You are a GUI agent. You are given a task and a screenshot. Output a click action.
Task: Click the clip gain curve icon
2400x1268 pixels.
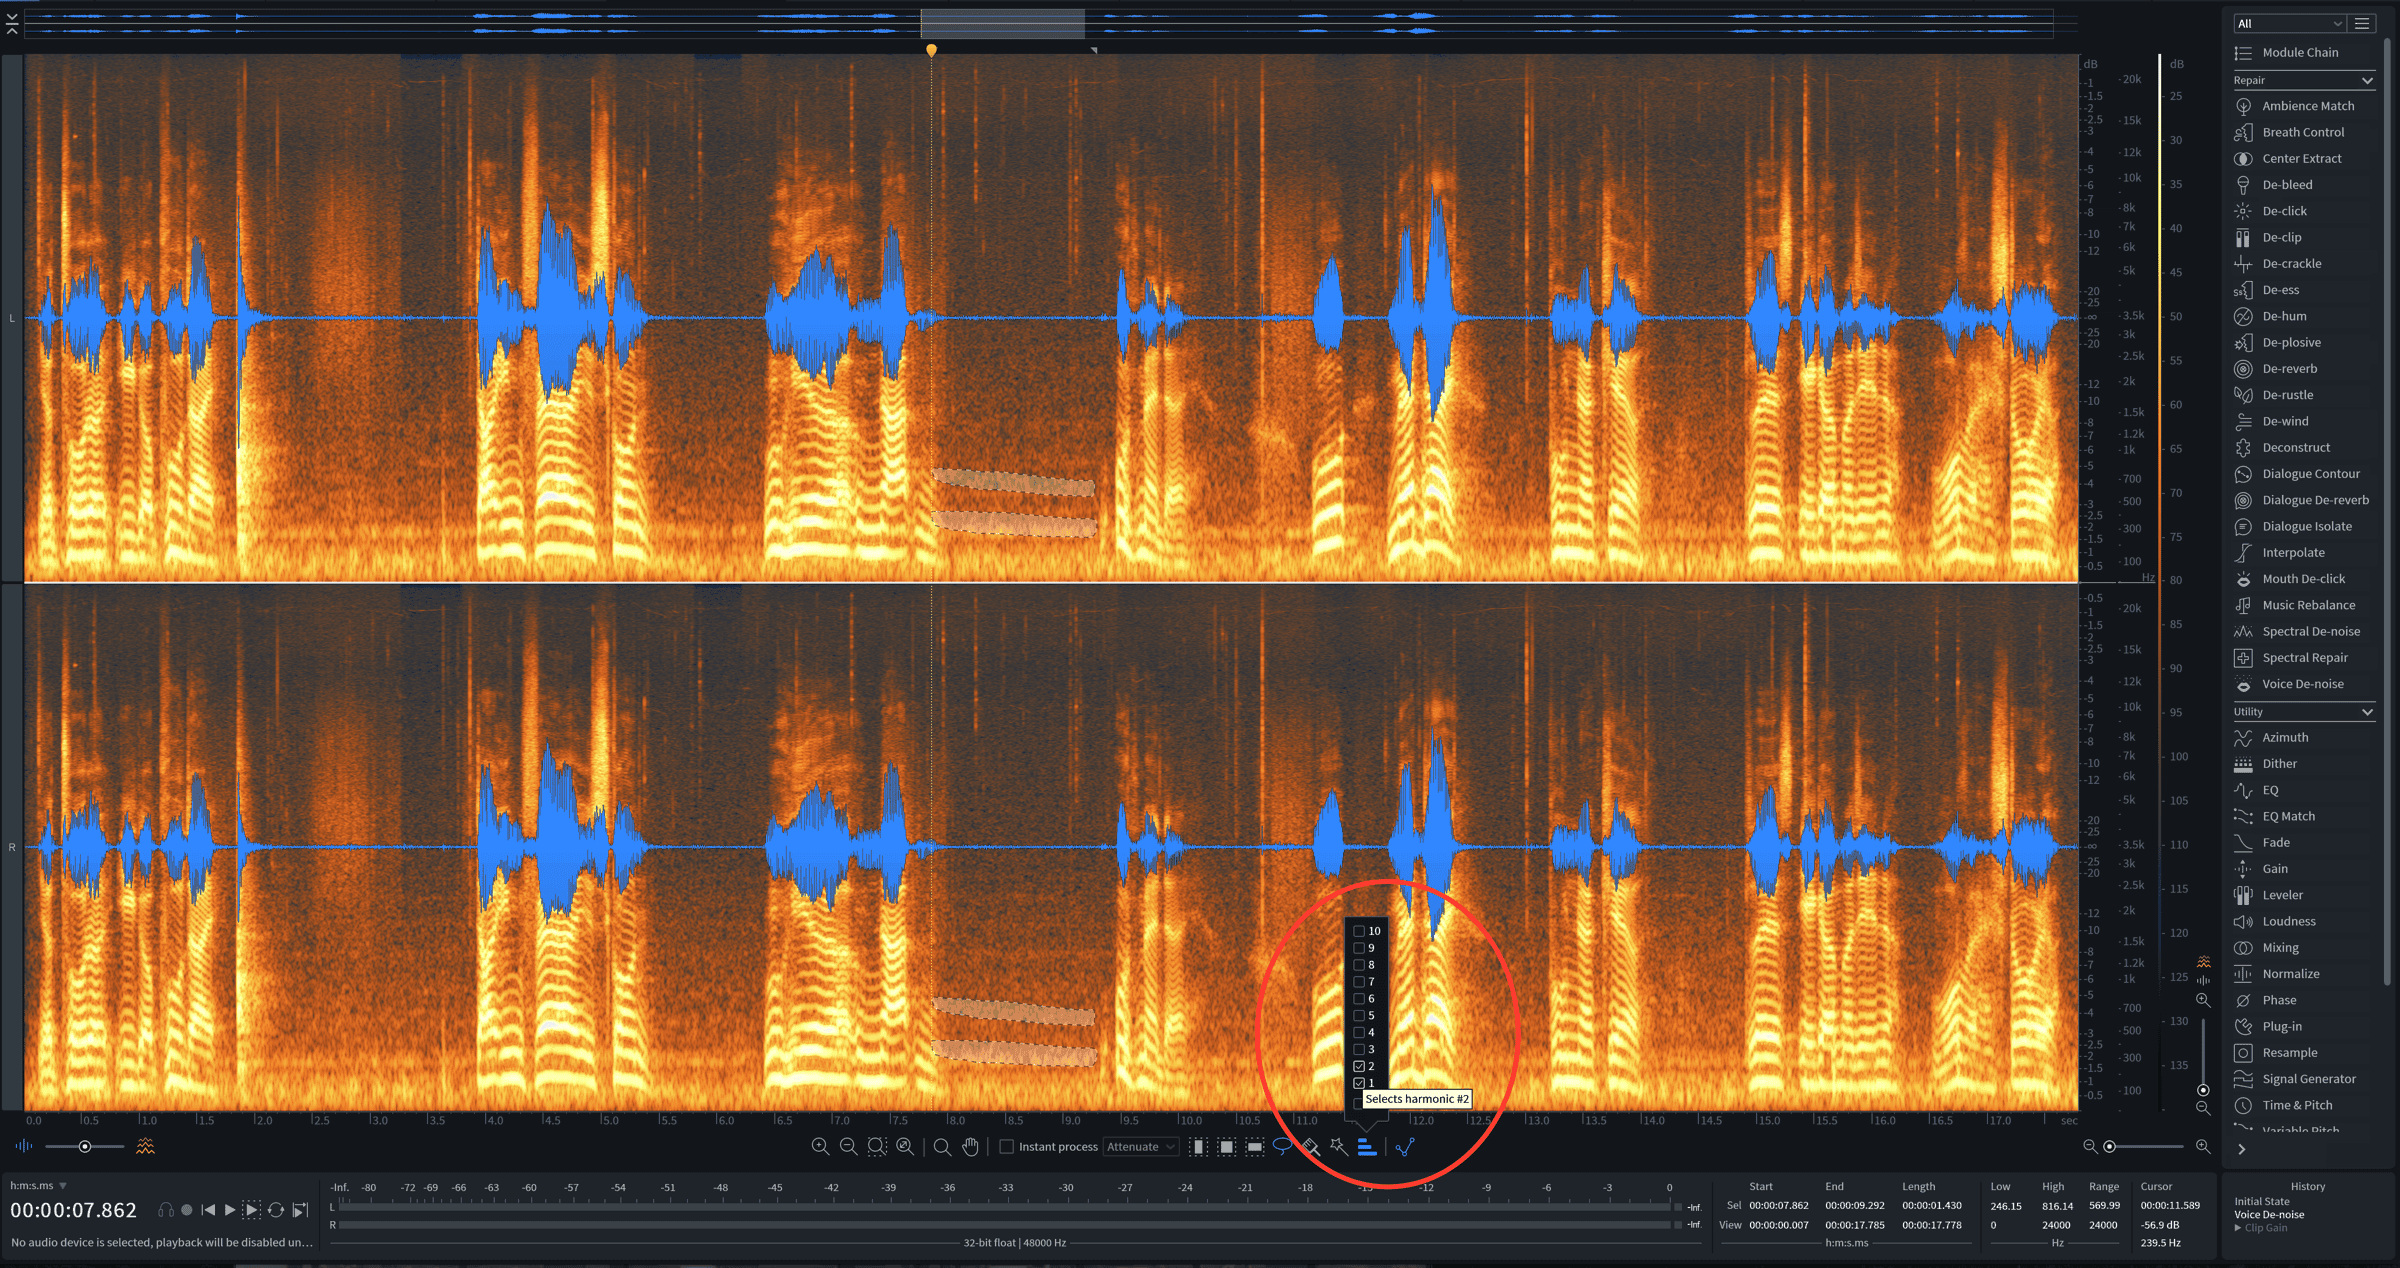pos(1405,1147)
